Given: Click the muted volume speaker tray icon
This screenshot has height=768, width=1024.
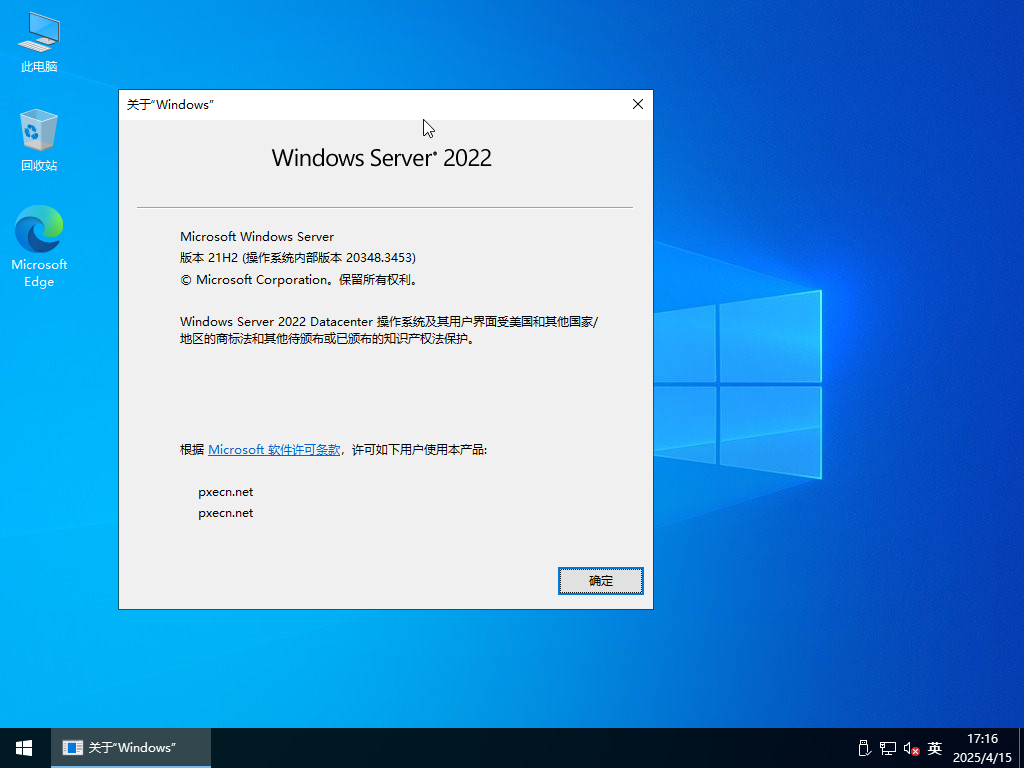Looking at the screenshot, I should coord(911,748).
